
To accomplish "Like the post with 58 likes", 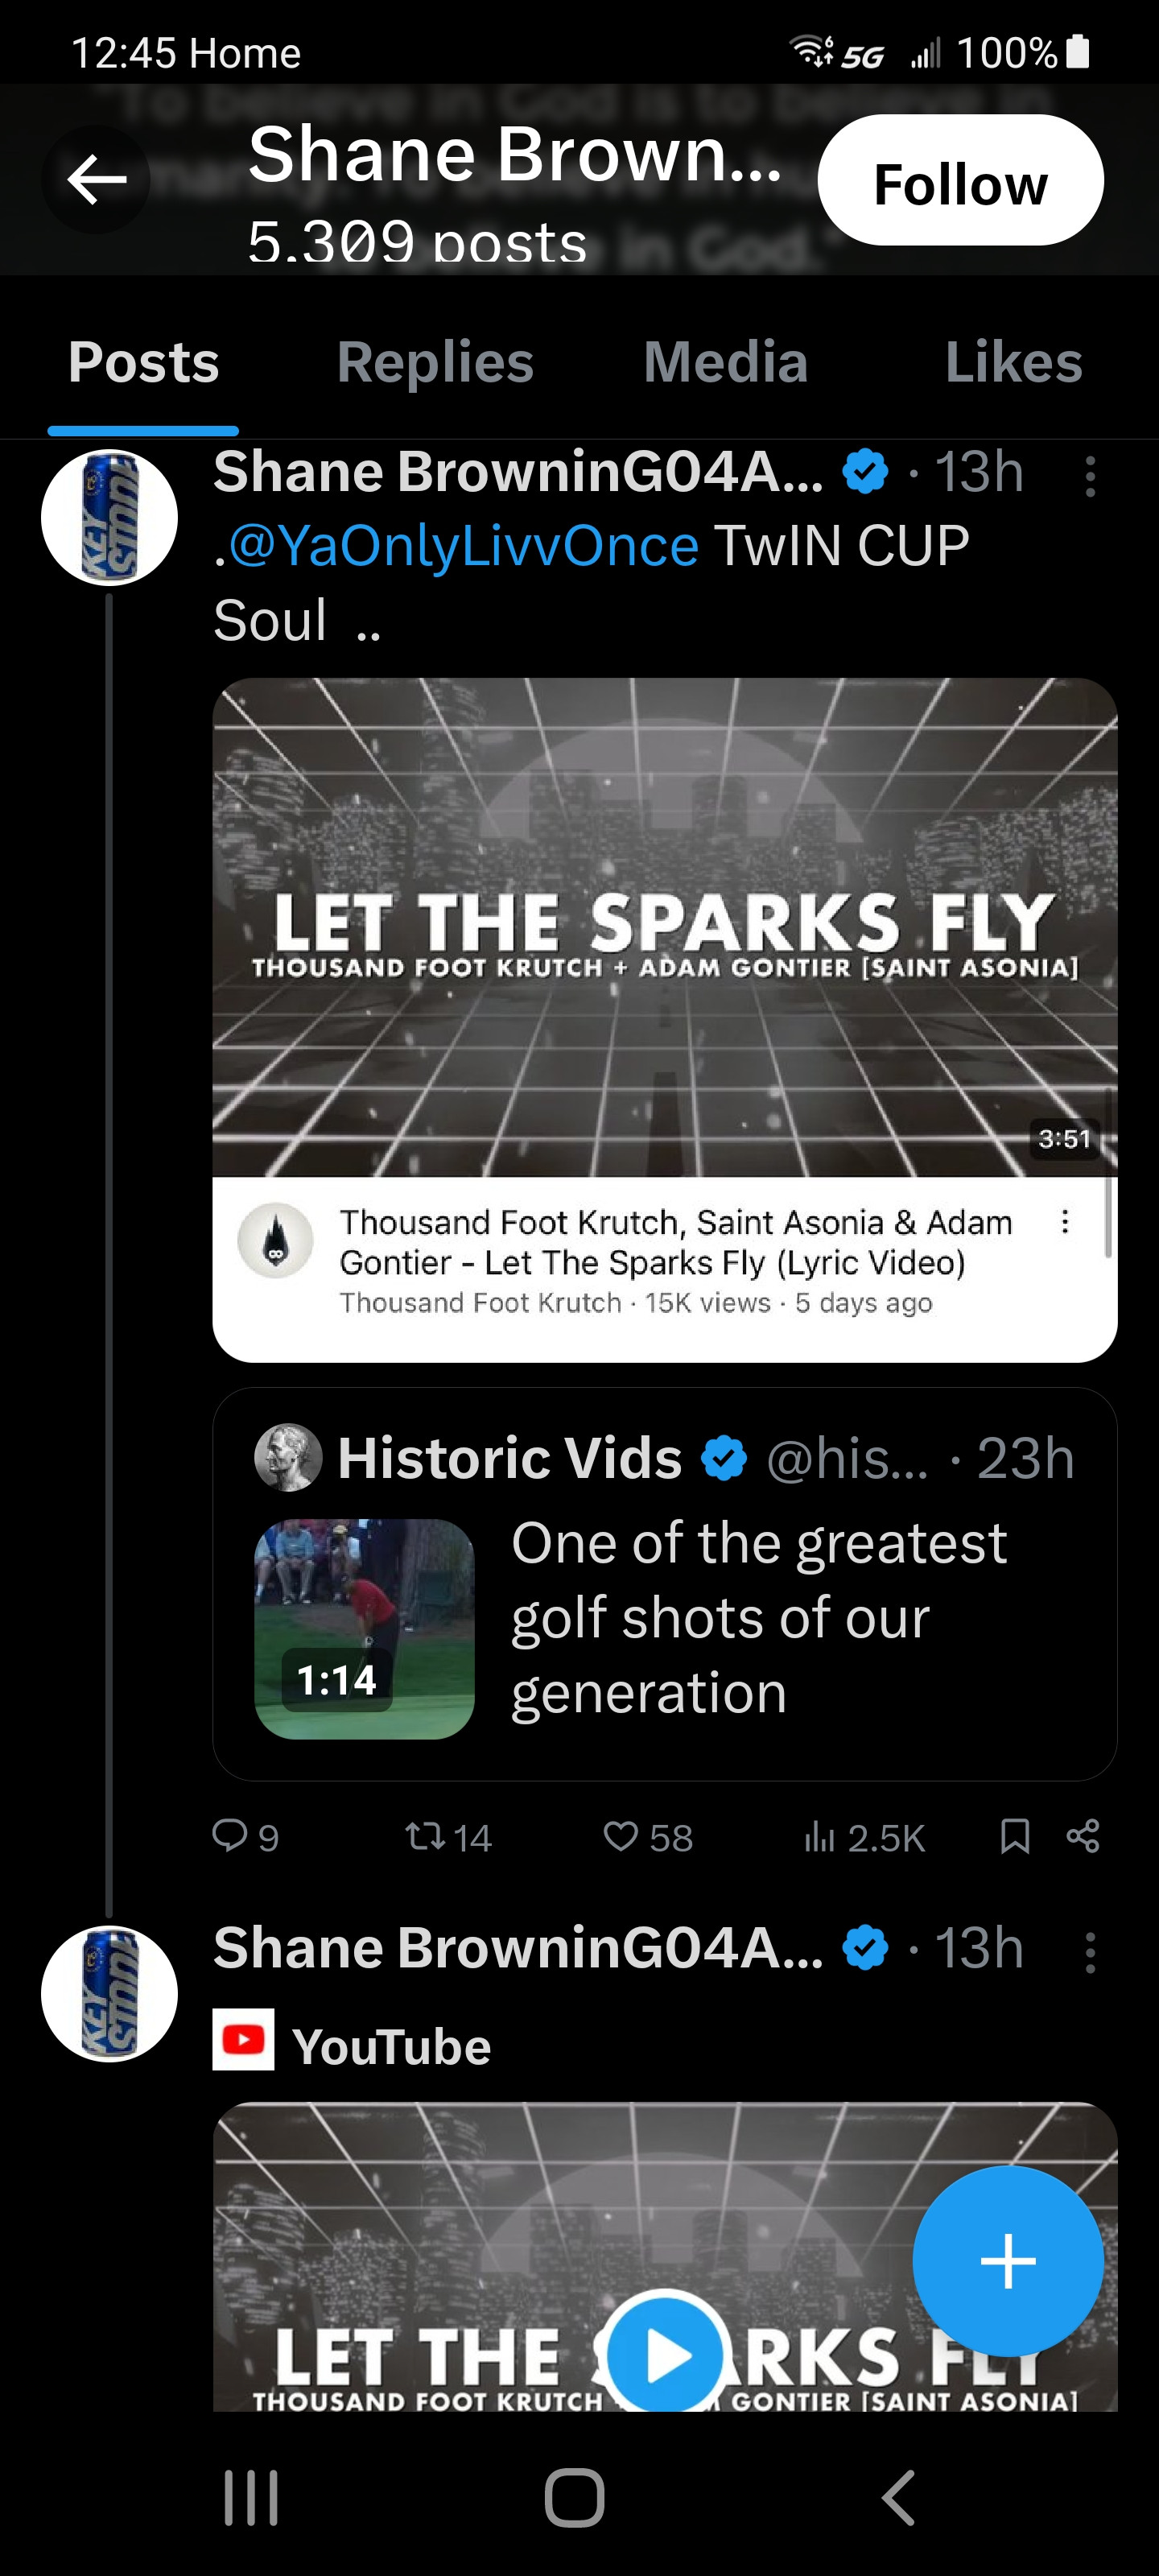I will pyautogui.click(x=621, y=1836).
